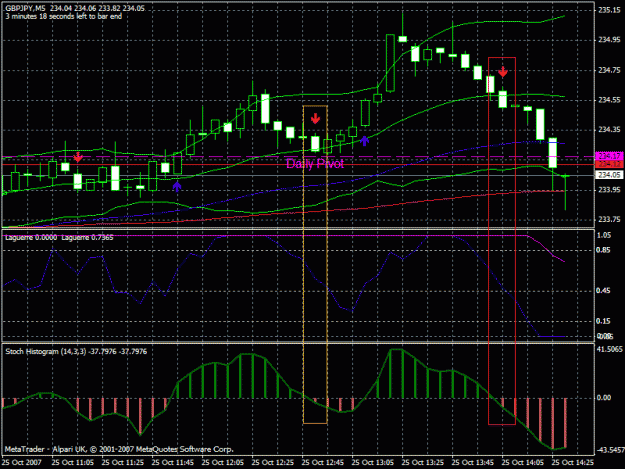Click the '25 Oct 13:05' time axis label
The height and width of the screenshot is (469, 625).
click(373, 462)
